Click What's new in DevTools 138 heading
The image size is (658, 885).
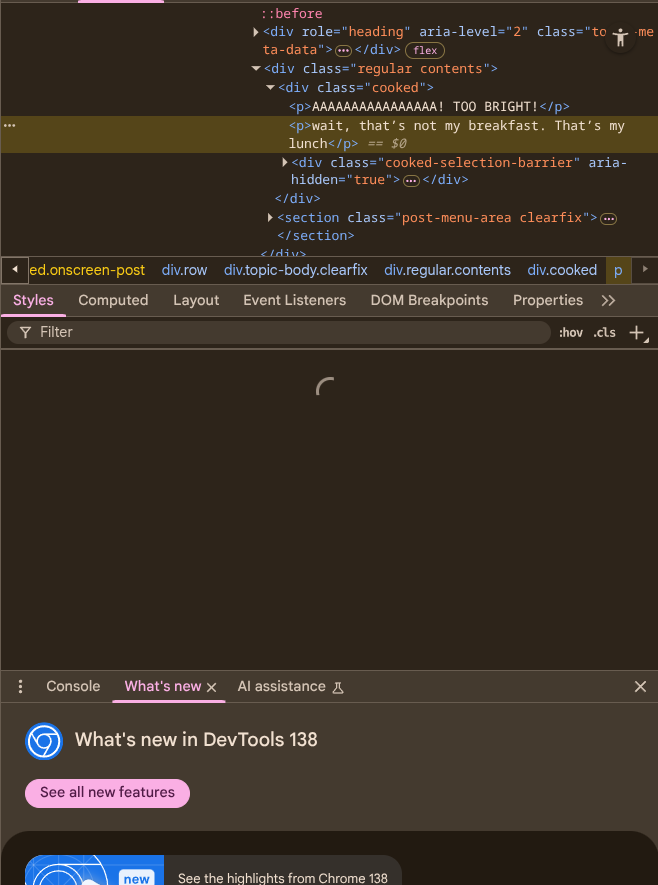196,740
